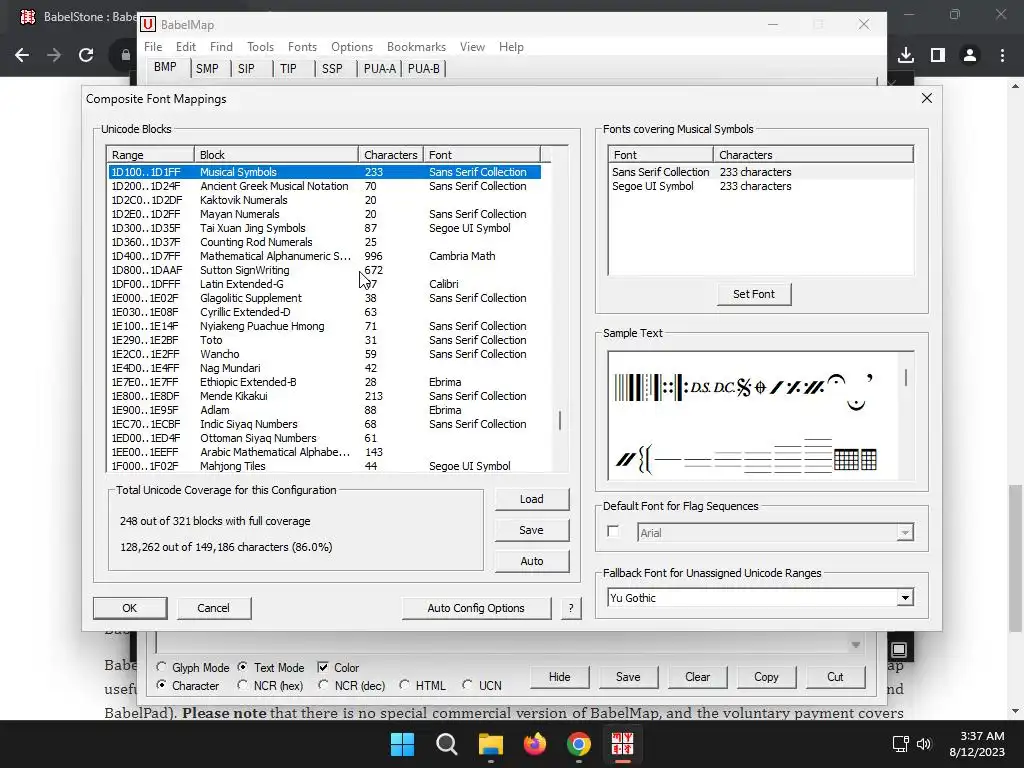Screen dimensions: 1024x768
Task: Select HTML radio button
Action: (404, 686)
